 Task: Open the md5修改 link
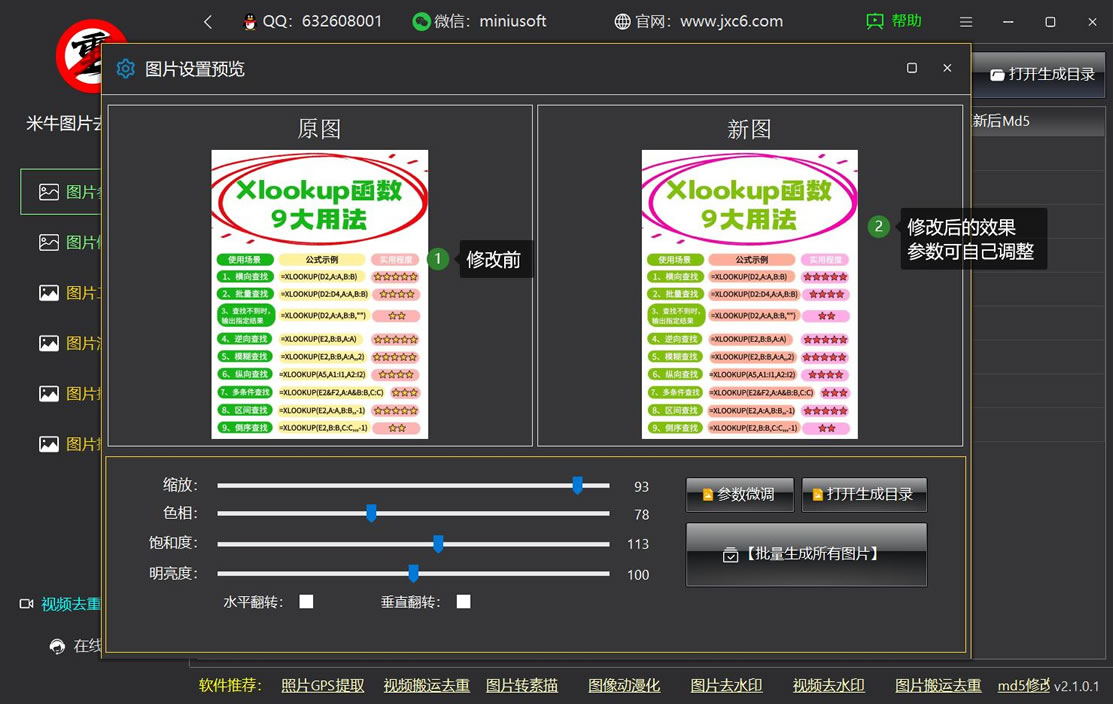click(1024, 686)
